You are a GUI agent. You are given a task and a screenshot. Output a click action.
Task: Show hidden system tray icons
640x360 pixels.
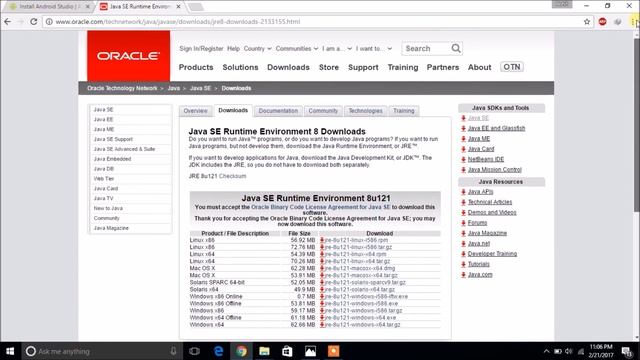click(x=547, y=351)
